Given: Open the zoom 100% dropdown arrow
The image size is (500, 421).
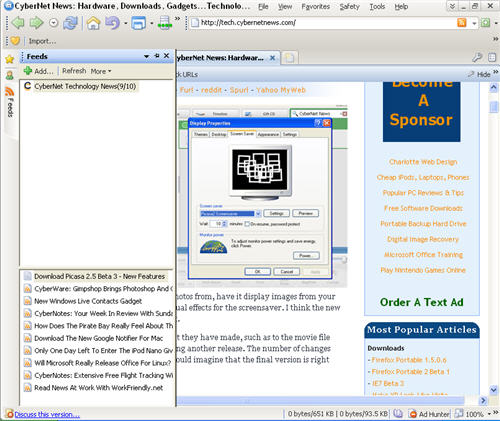Looking at the screenshot, I should pyautogui.click(x=489, y=414).
